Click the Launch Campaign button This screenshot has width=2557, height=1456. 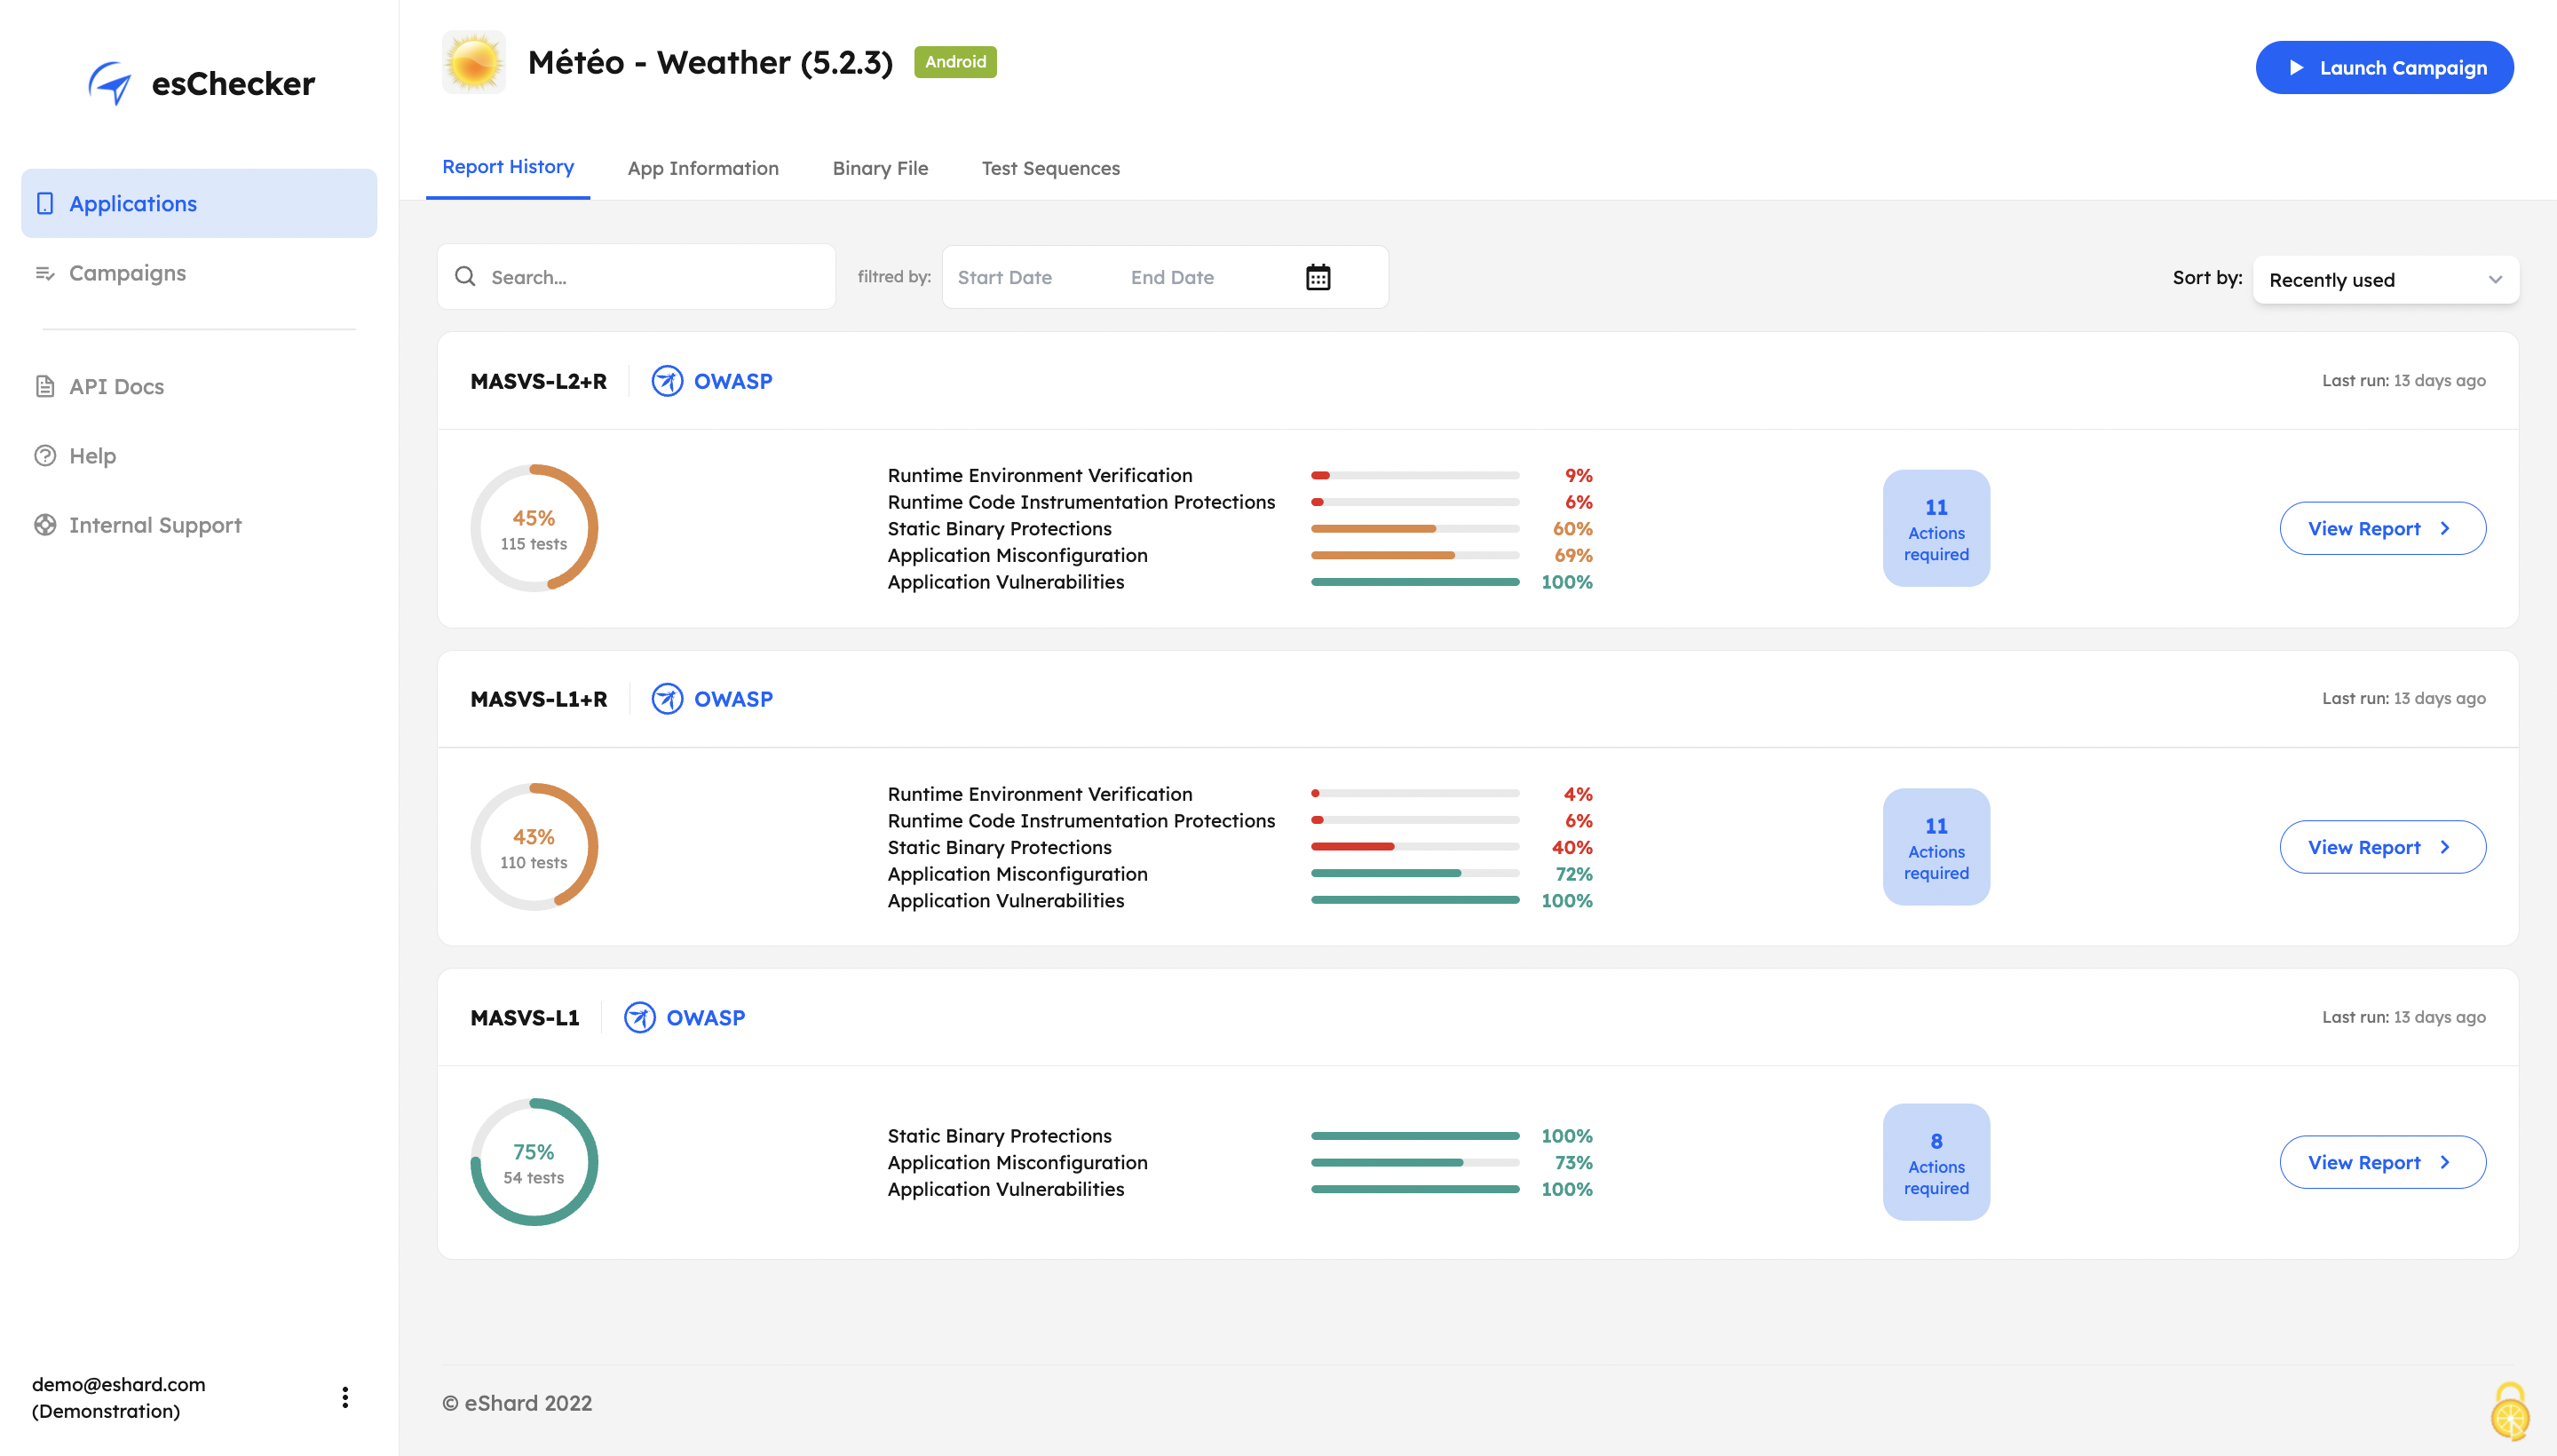click(x=2384, y=68)
